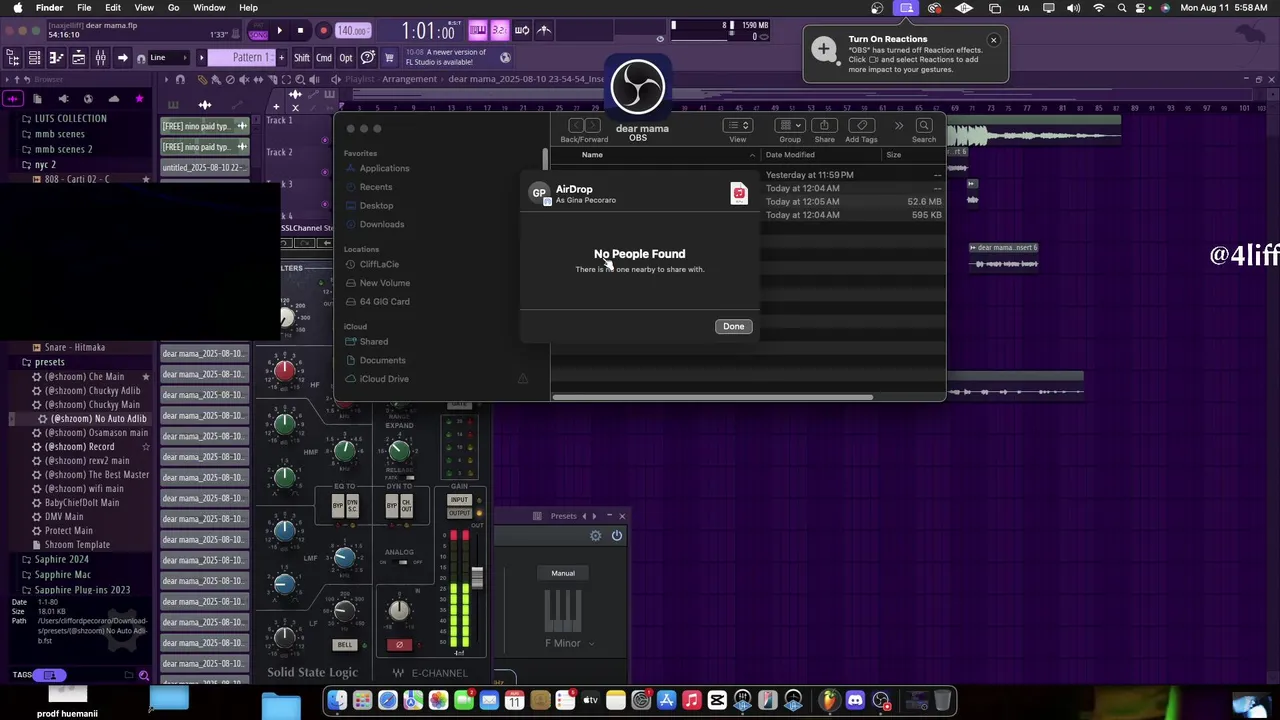Start playback with FL Studio play button

(x=279, y=31)
